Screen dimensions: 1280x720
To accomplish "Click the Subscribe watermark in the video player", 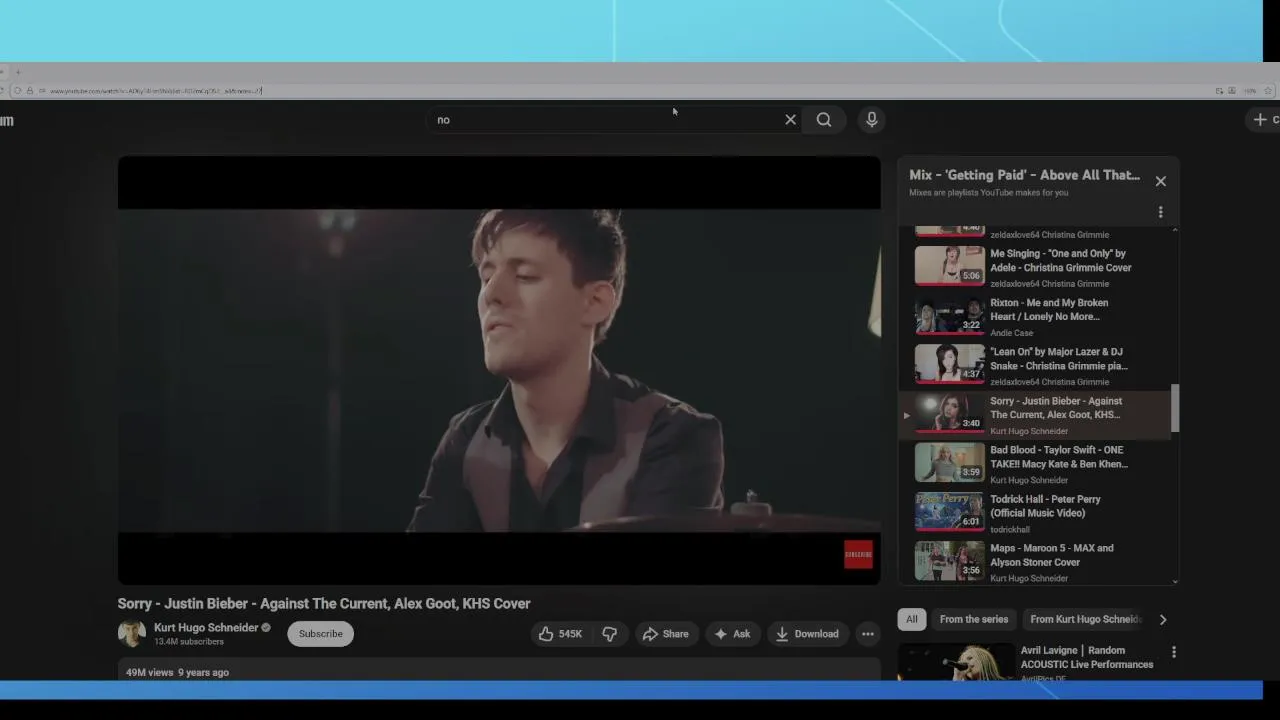I will (x=859, y=555).
